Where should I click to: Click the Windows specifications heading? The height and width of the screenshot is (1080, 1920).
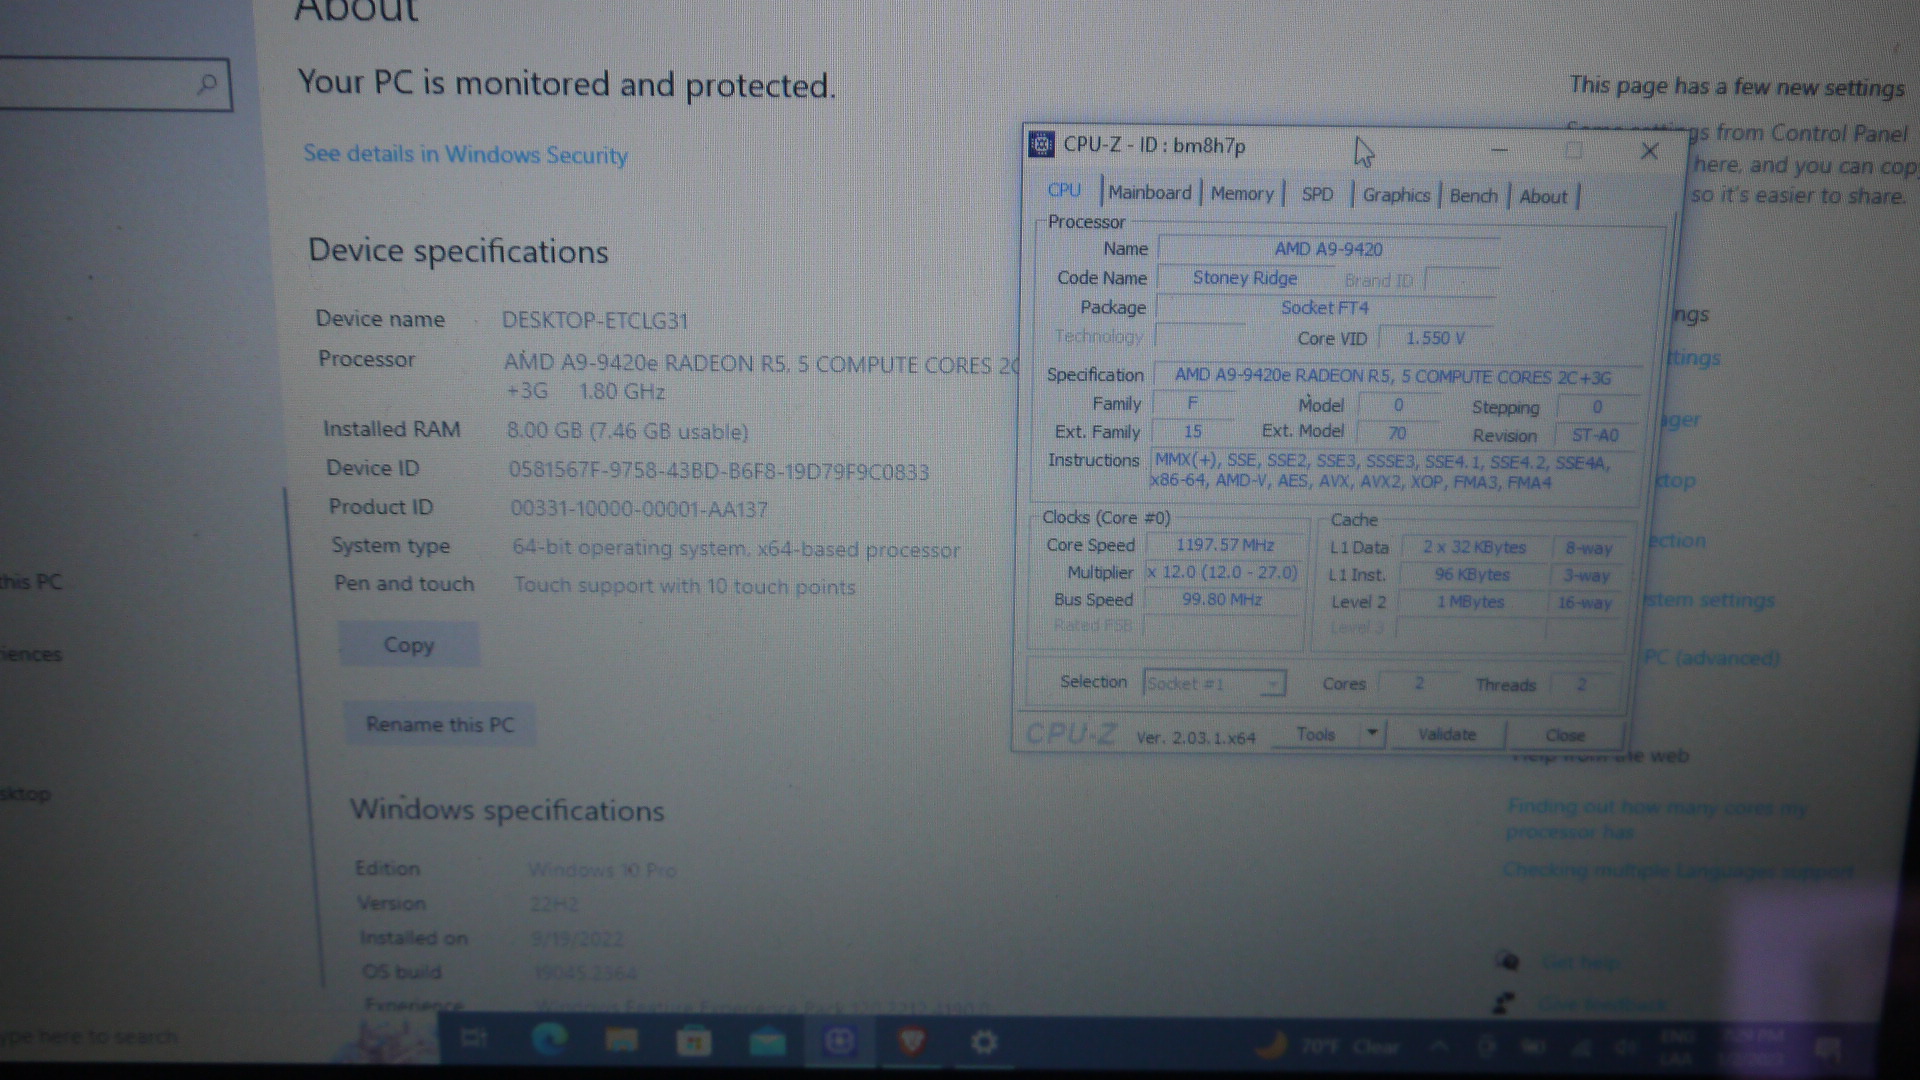coord(507,810)
